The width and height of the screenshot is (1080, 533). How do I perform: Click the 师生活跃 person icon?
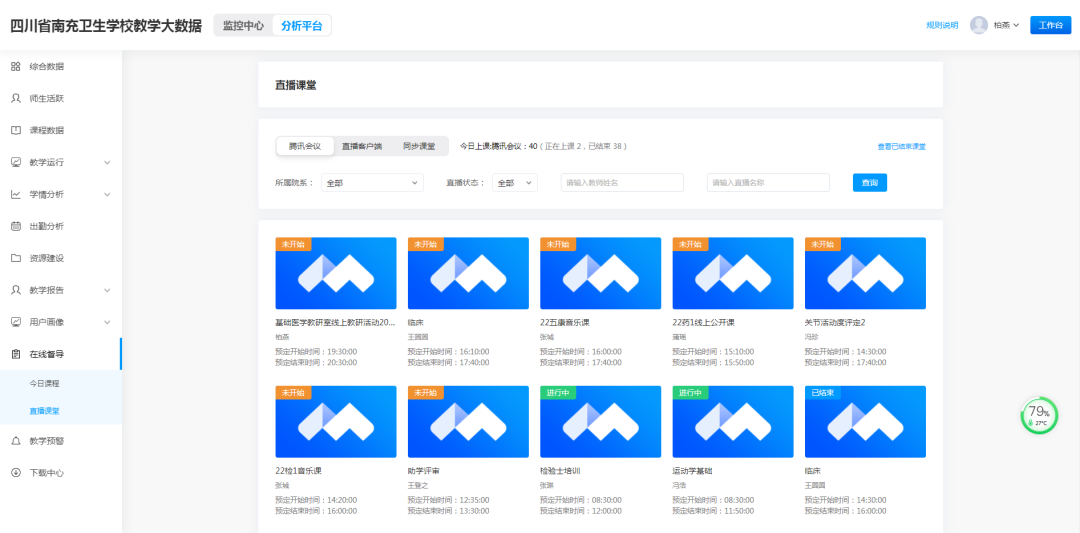(16, 98)
